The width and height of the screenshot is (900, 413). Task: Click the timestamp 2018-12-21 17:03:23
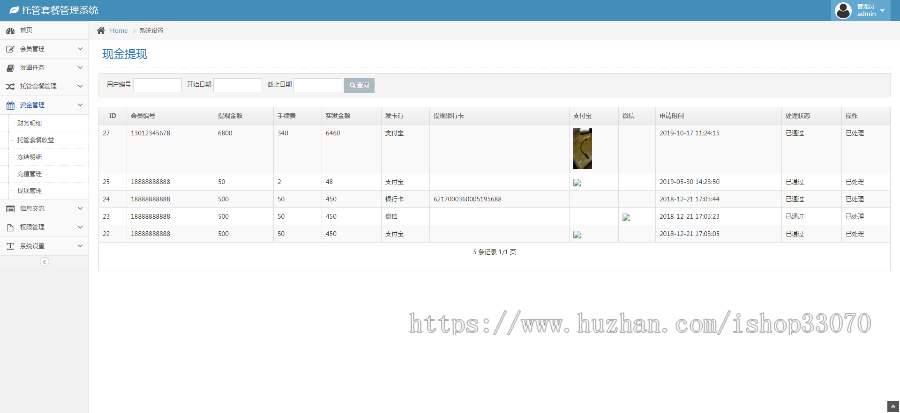pos(689,217)
